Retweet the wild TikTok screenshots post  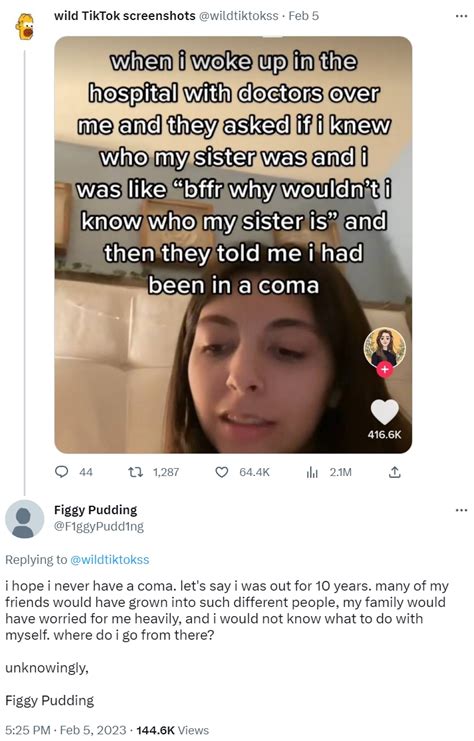[136, 472]
